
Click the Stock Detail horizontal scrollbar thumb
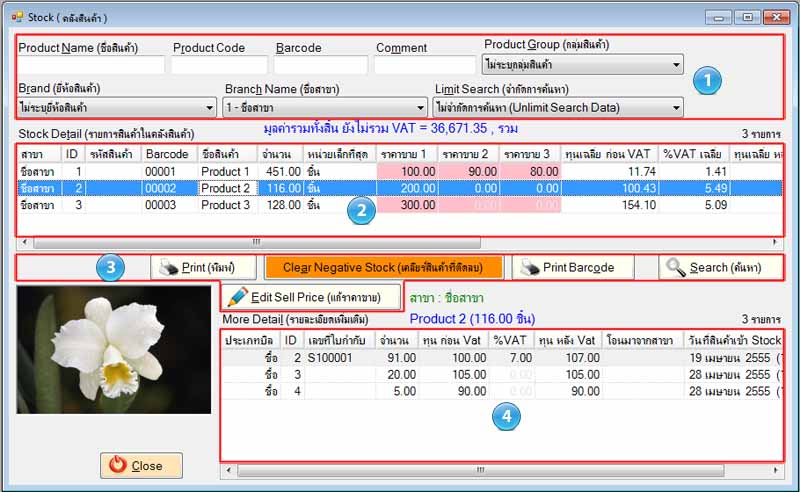257,242
